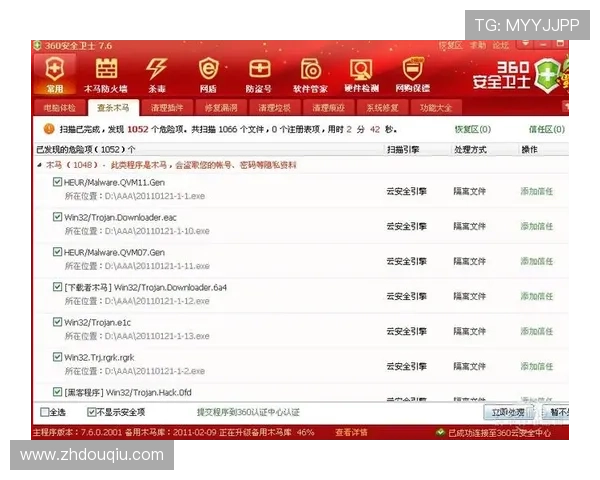This screenshot has height=480, width=600.
Task: Click 添加信任 for 20110121-1-13.exe
Action: 536,331
